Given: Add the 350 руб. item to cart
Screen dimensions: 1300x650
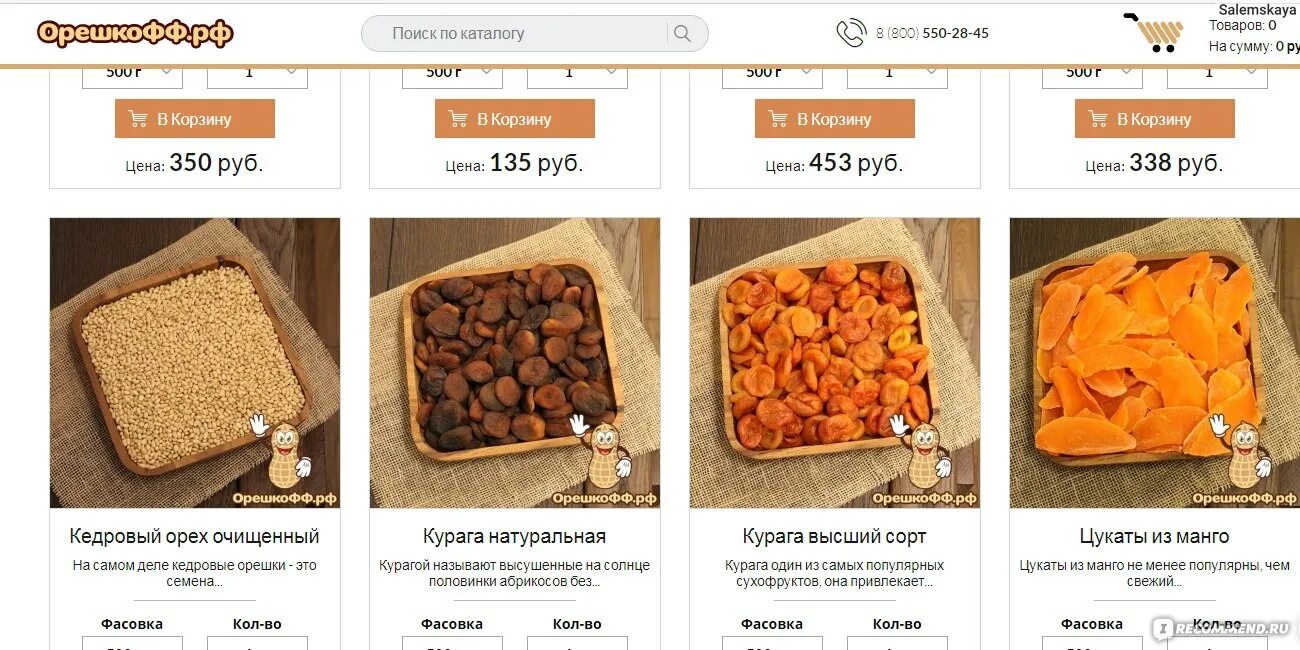Looking at the screenshot, I should point(195,119).
